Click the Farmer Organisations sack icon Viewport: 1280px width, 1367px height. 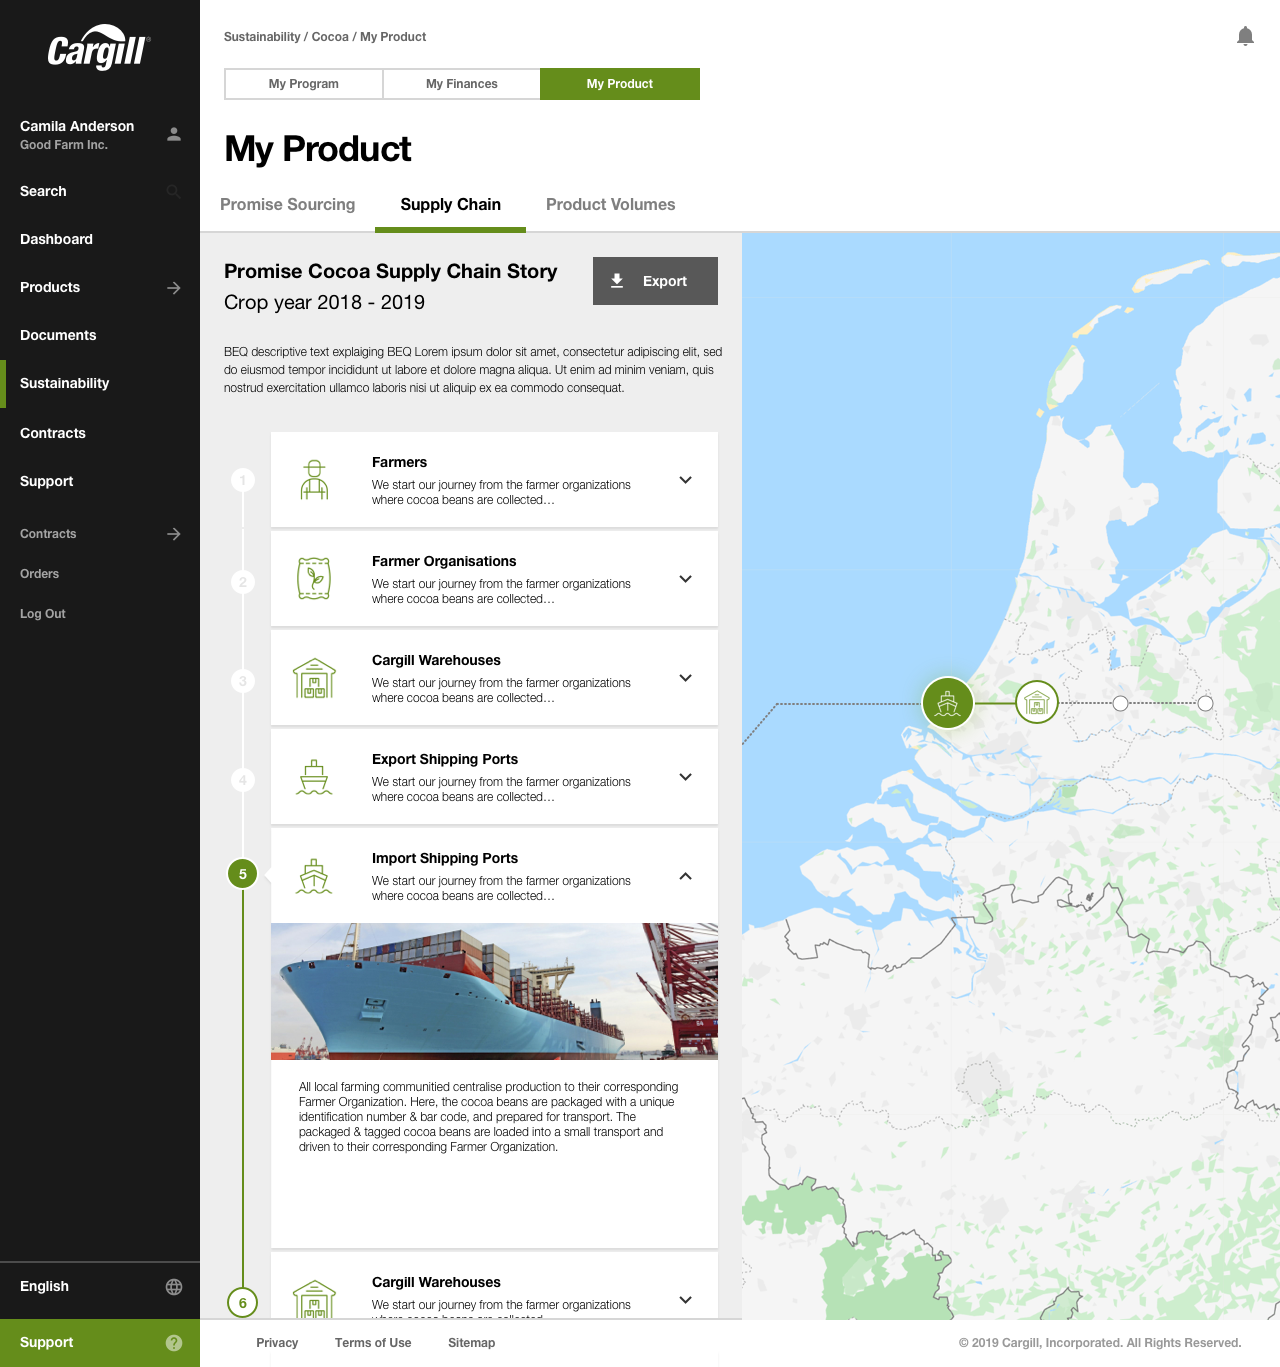pyautogui.click(x=314, y=579)
